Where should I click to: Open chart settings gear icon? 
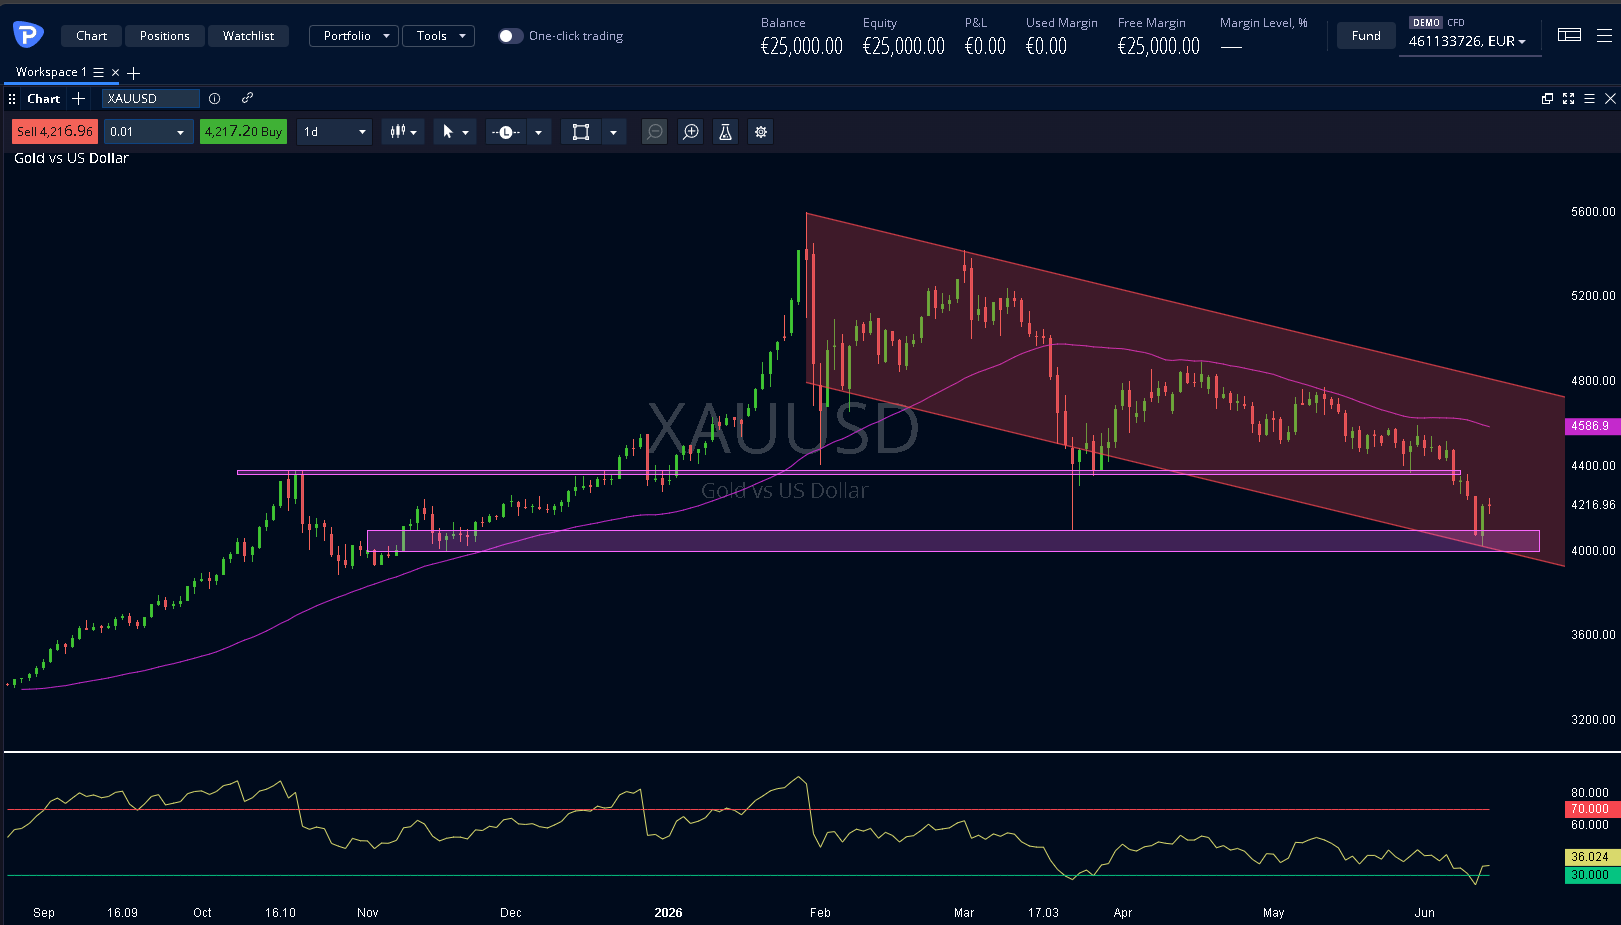761,132
